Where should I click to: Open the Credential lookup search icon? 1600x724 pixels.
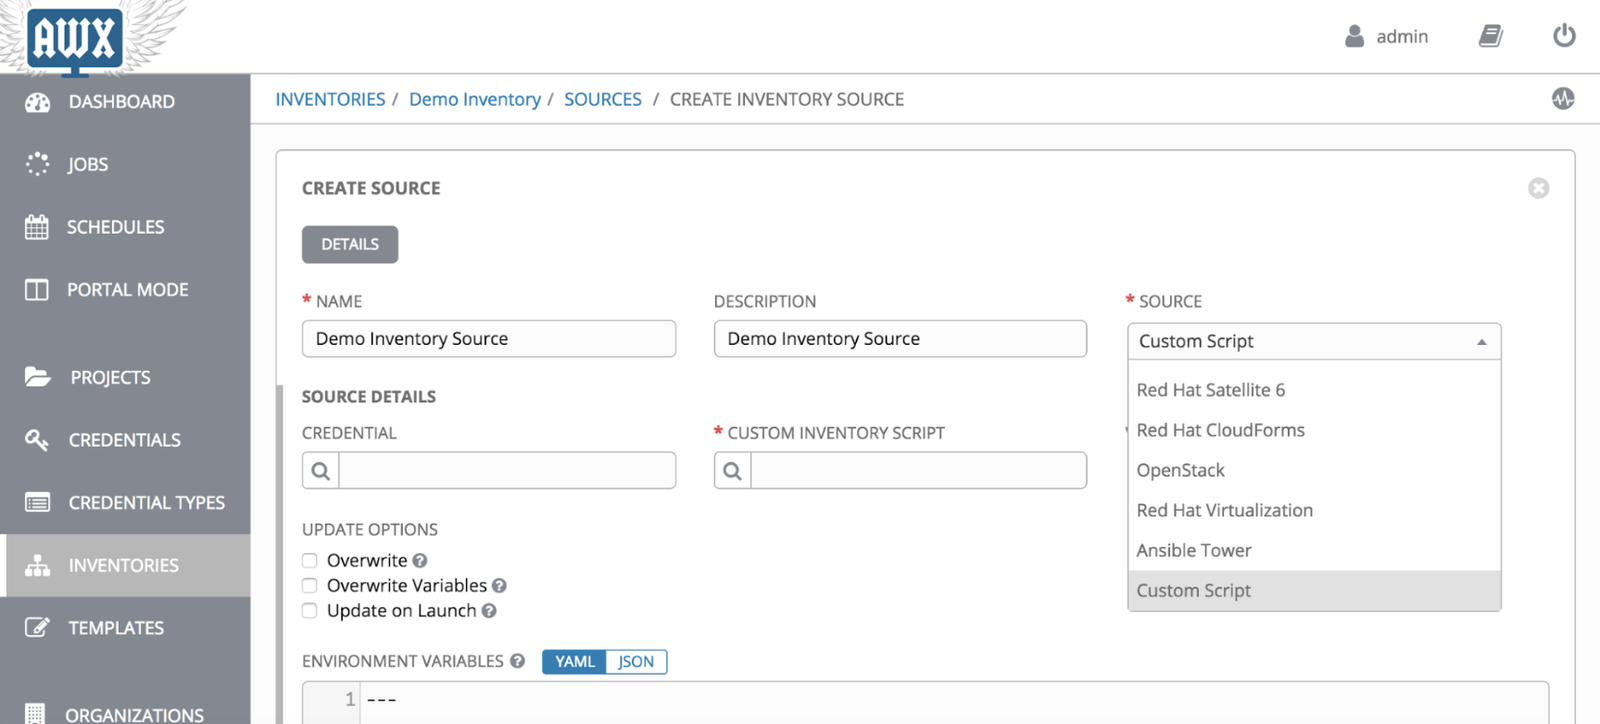point(321,471)
